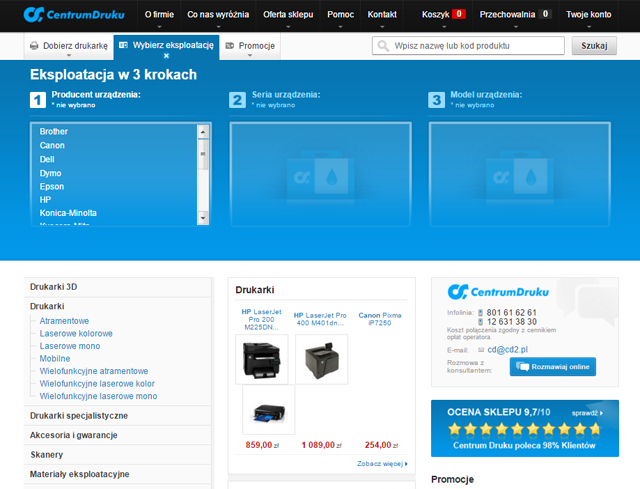
Task: Click the red Koszyk cart counter badge
Action: pos(458,15)
